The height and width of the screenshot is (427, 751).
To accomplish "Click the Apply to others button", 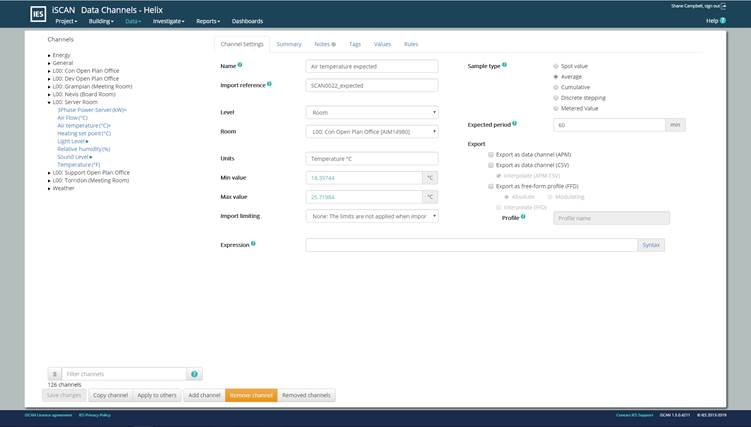I will [157, 395].
